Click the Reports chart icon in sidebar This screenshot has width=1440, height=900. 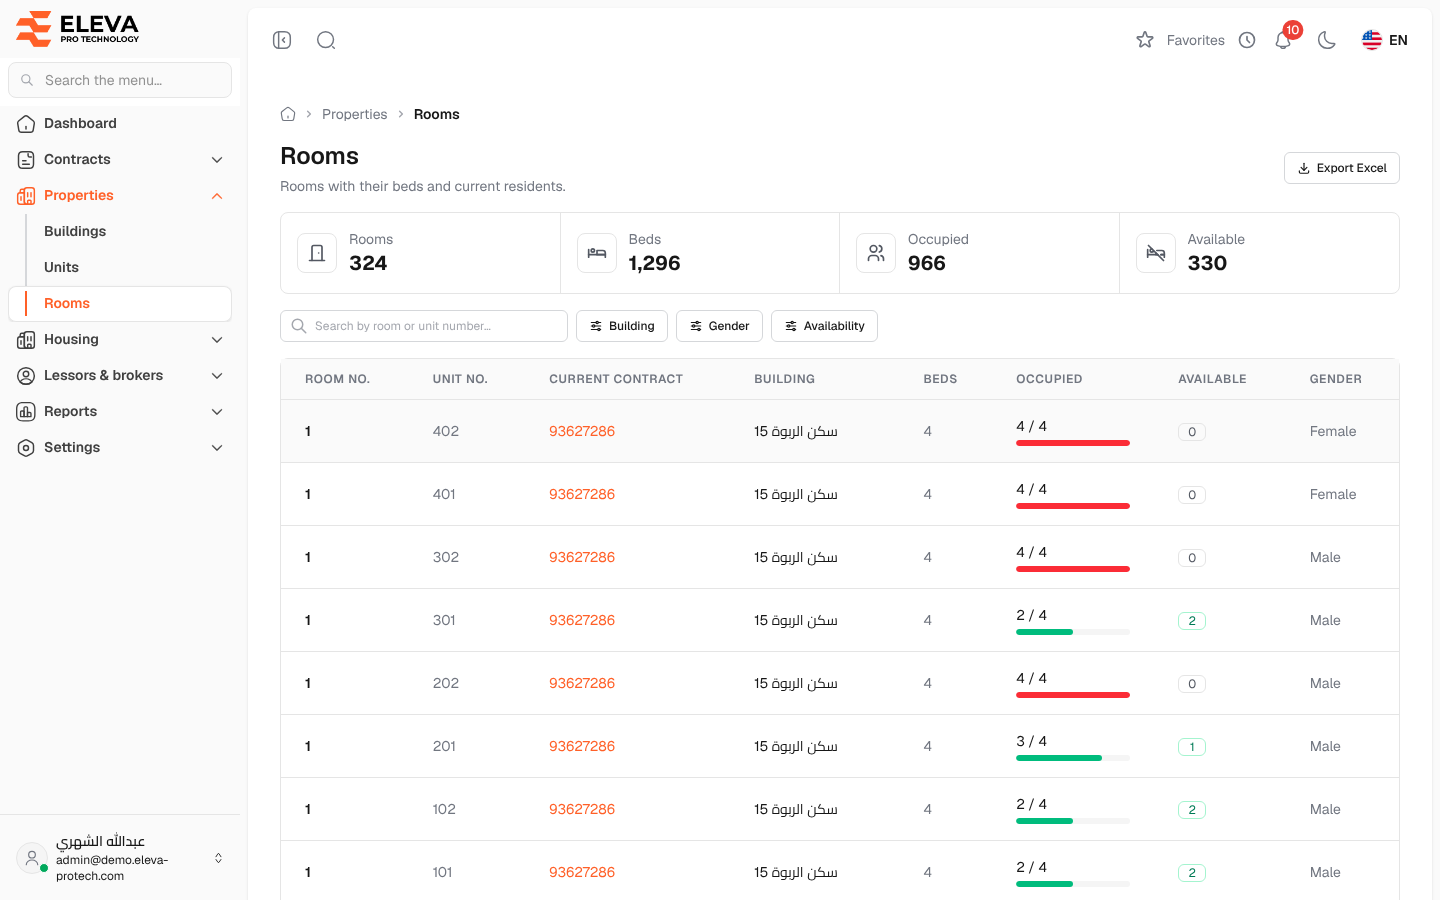[26, 412]
